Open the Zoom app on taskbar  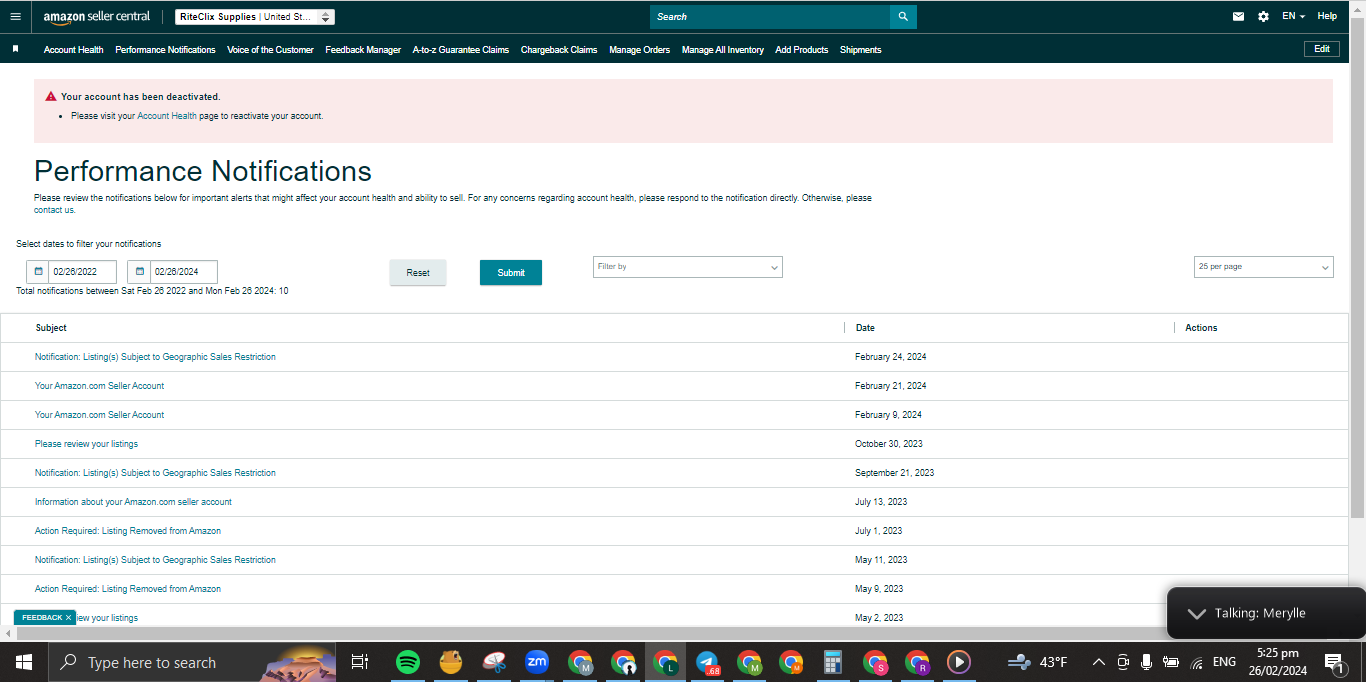coord(537,662)
